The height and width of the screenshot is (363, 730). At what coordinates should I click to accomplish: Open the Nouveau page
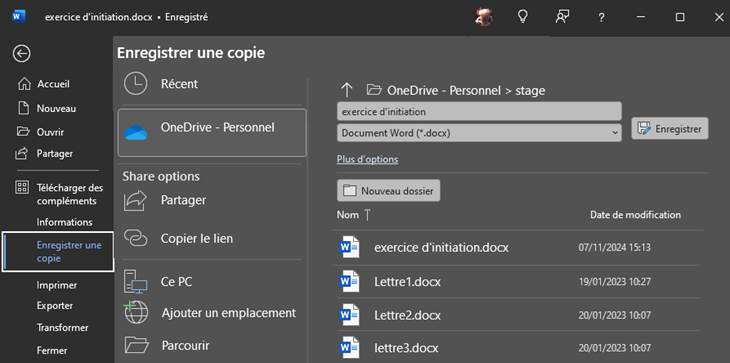(47, 108)
